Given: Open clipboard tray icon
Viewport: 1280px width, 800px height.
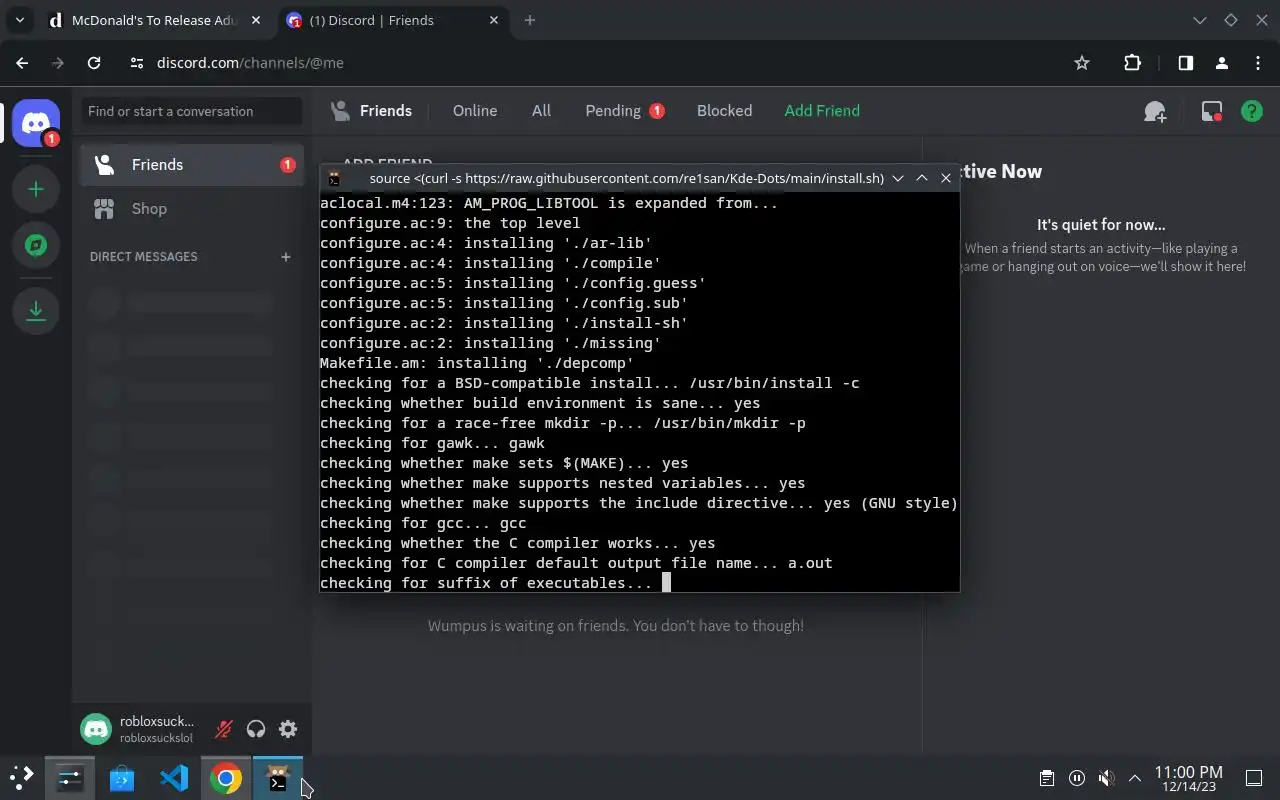Looking at the screenshot, I should (1047, 778).
